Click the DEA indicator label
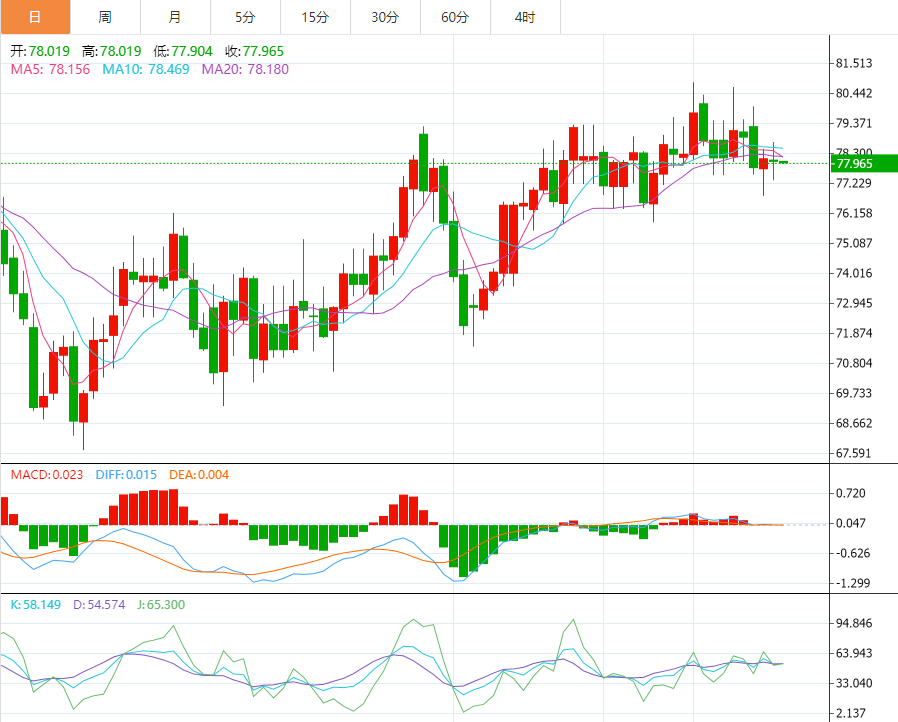 pos(199,474)
